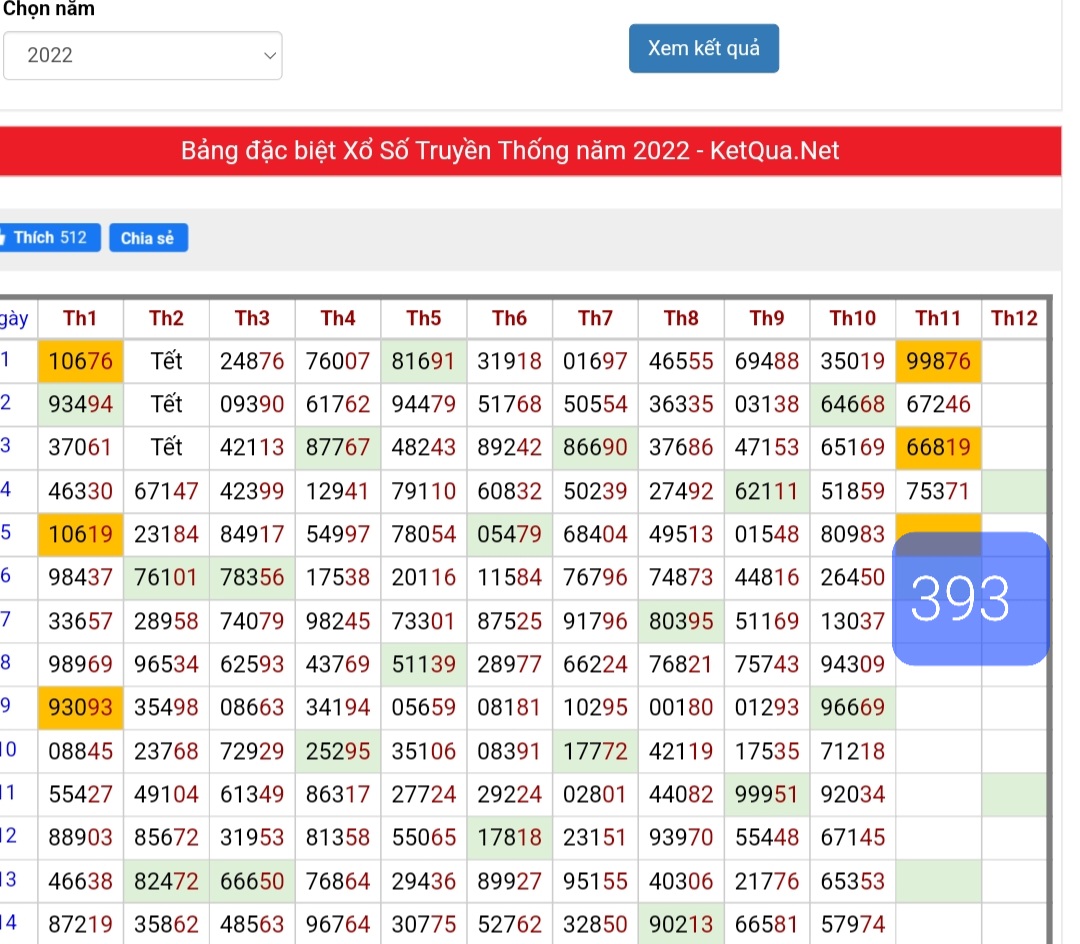The image size is (1080, 944).
Task: Click the floating 393 blue badge
Action: coord(970,598)
